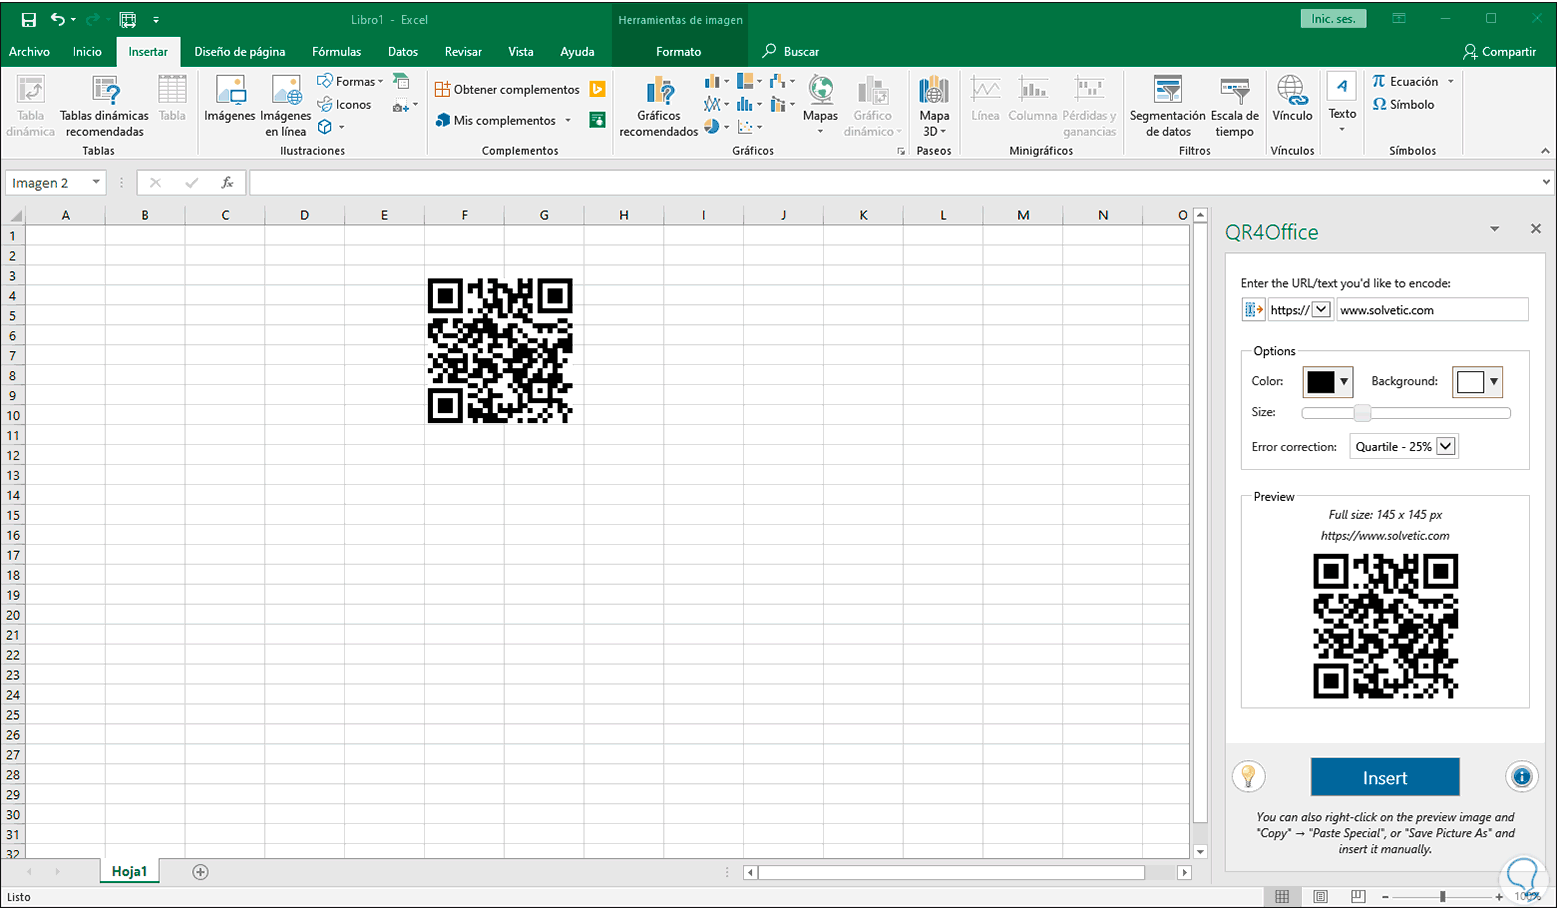Open Gráficos recomendados
This screenshot has width=1557, height=910.
point(659,107)
